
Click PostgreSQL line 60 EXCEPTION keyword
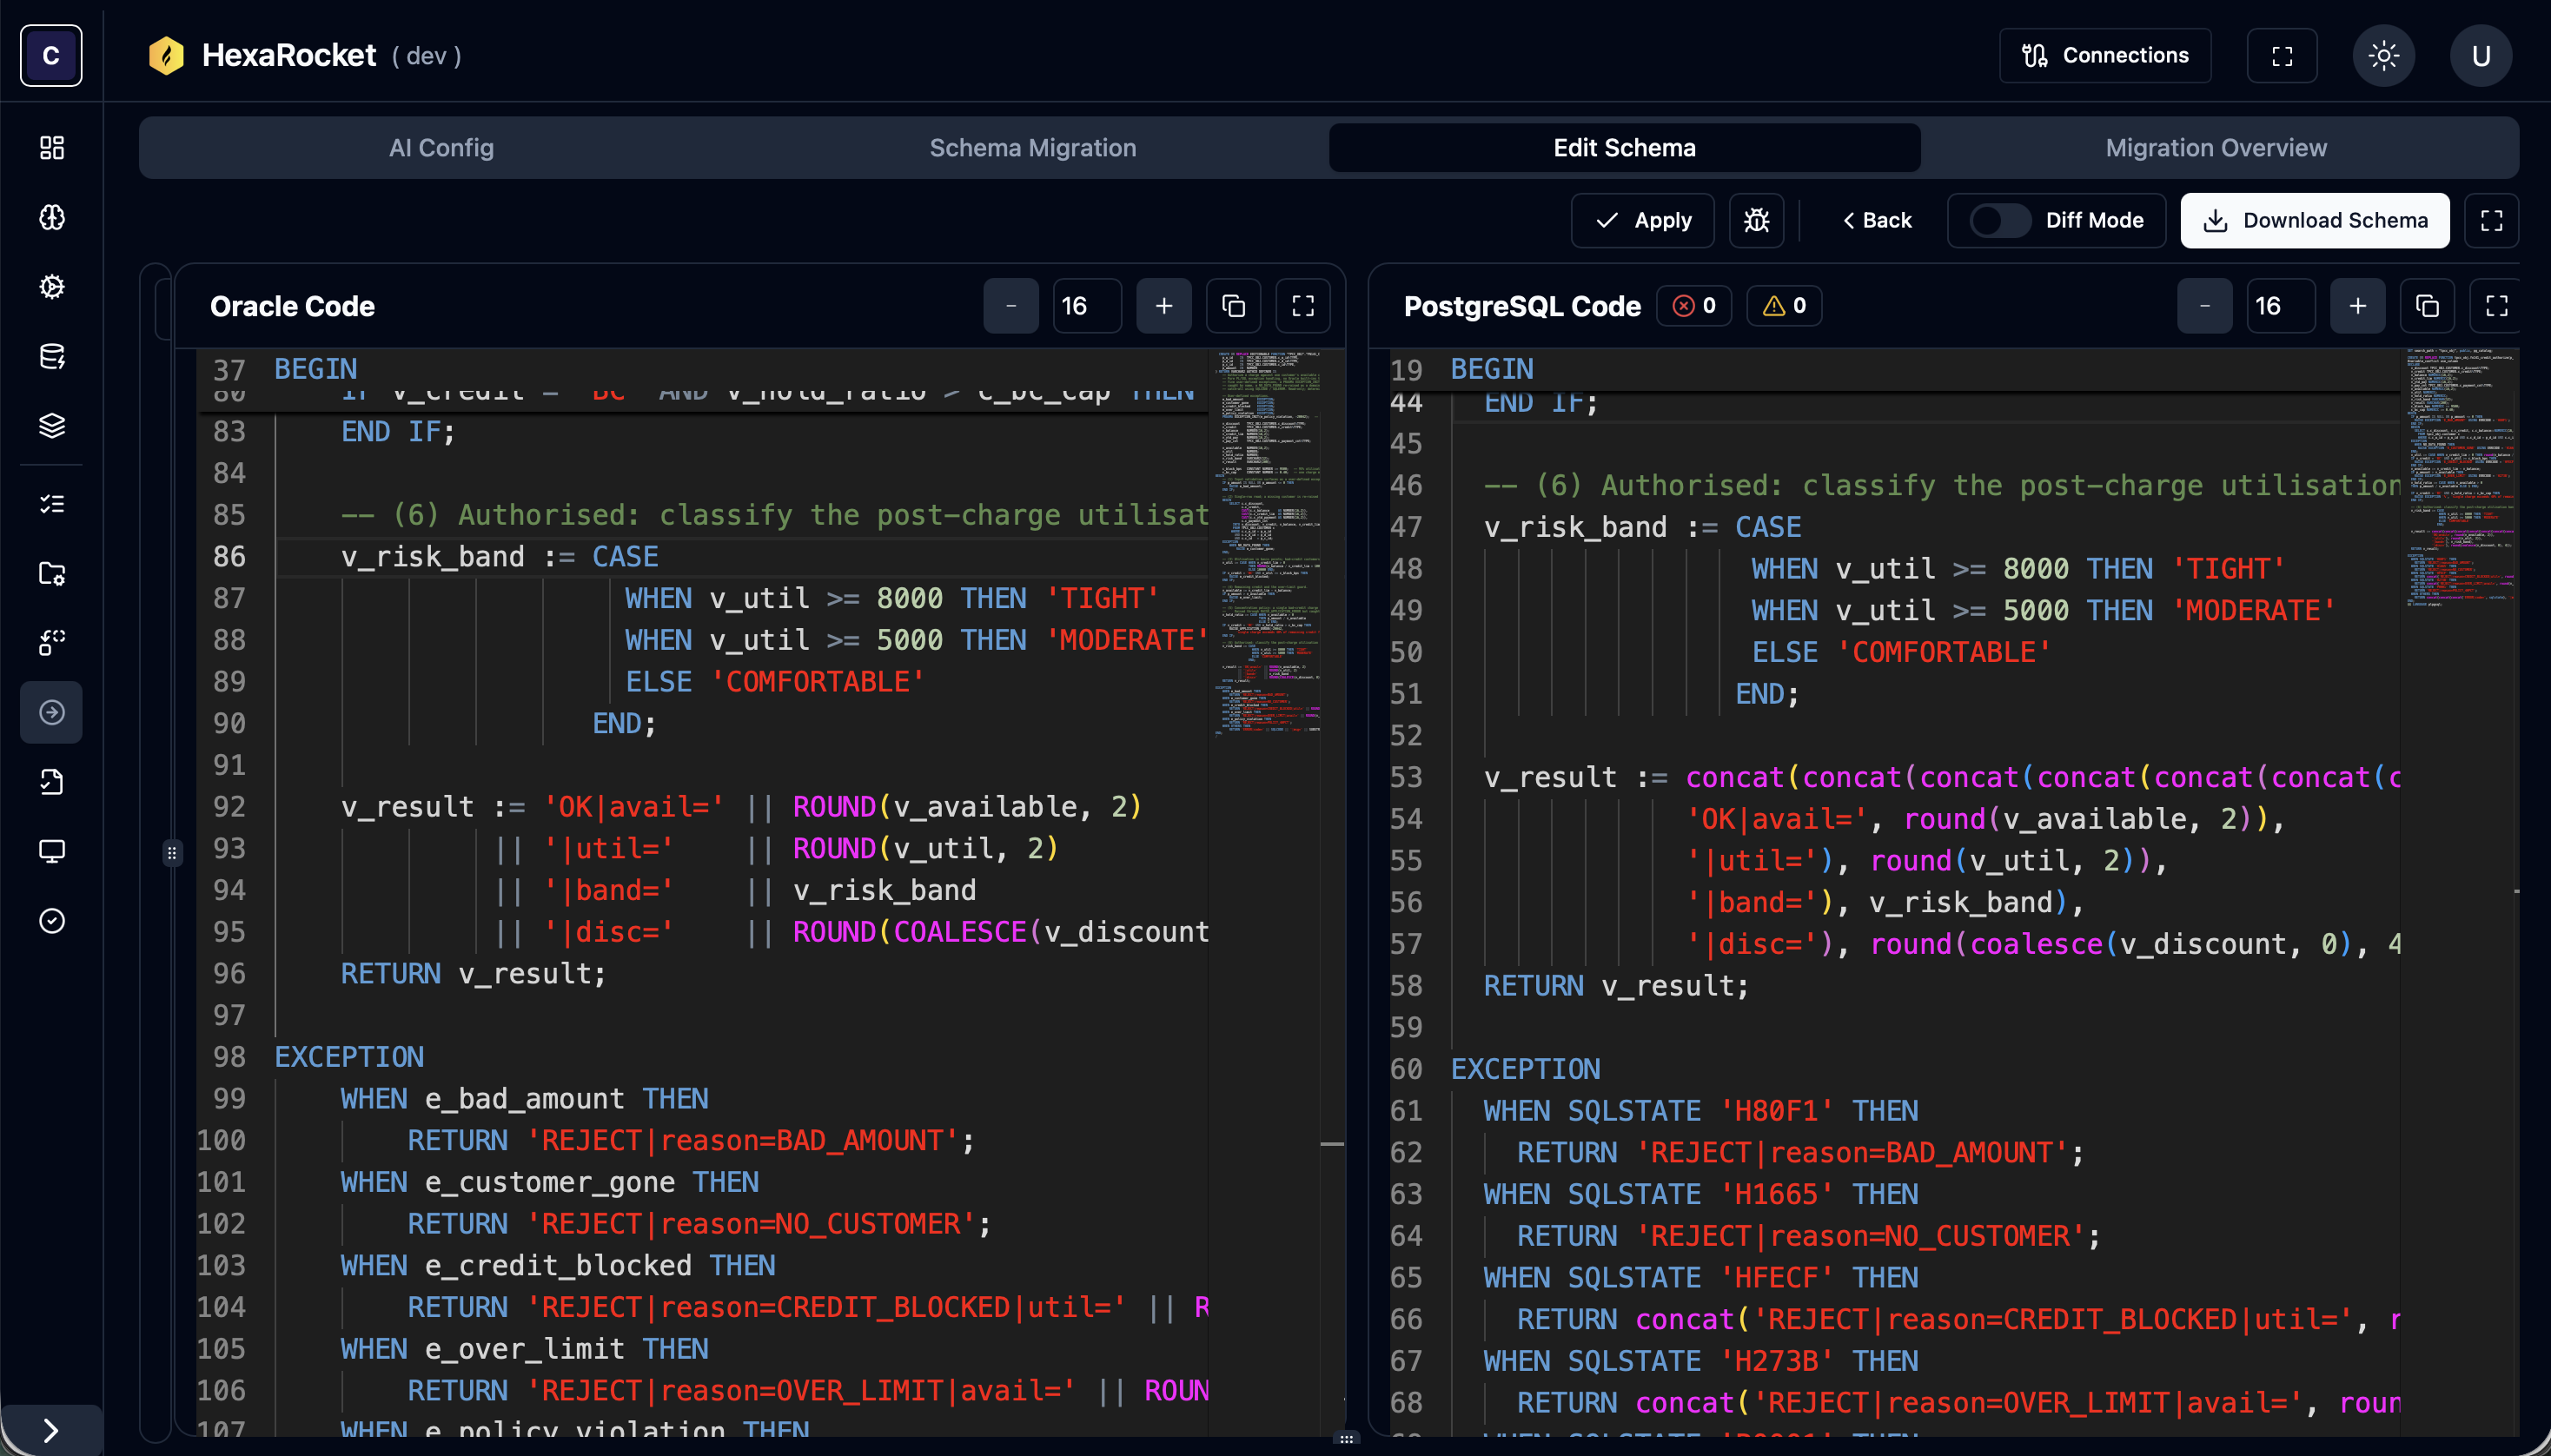(x=1525, y=1069)
